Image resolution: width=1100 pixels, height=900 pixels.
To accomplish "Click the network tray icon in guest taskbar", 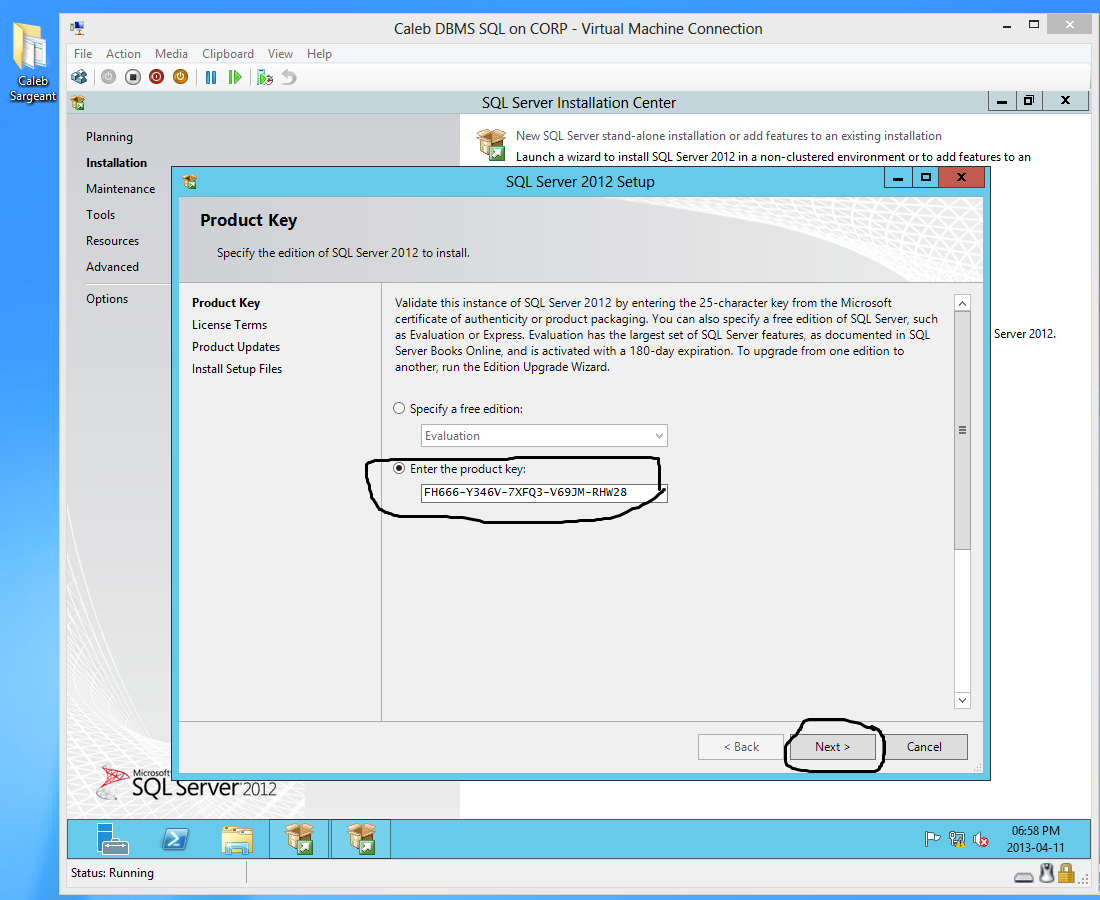I will tap(956, 839).
